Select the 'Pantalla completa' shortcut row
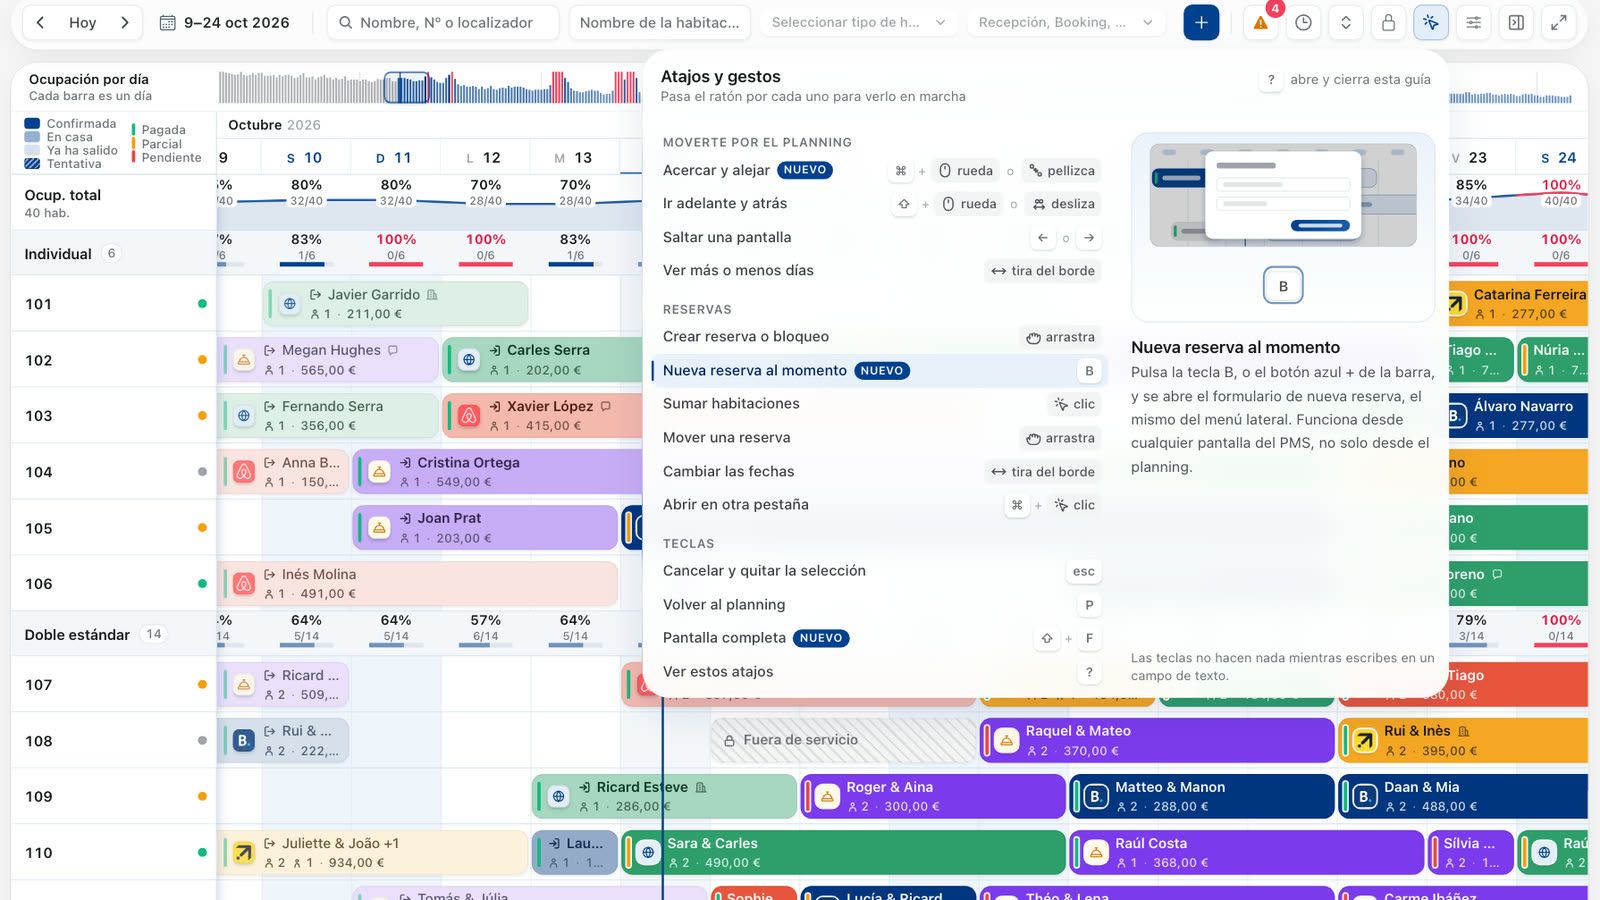 coord(879,638)
